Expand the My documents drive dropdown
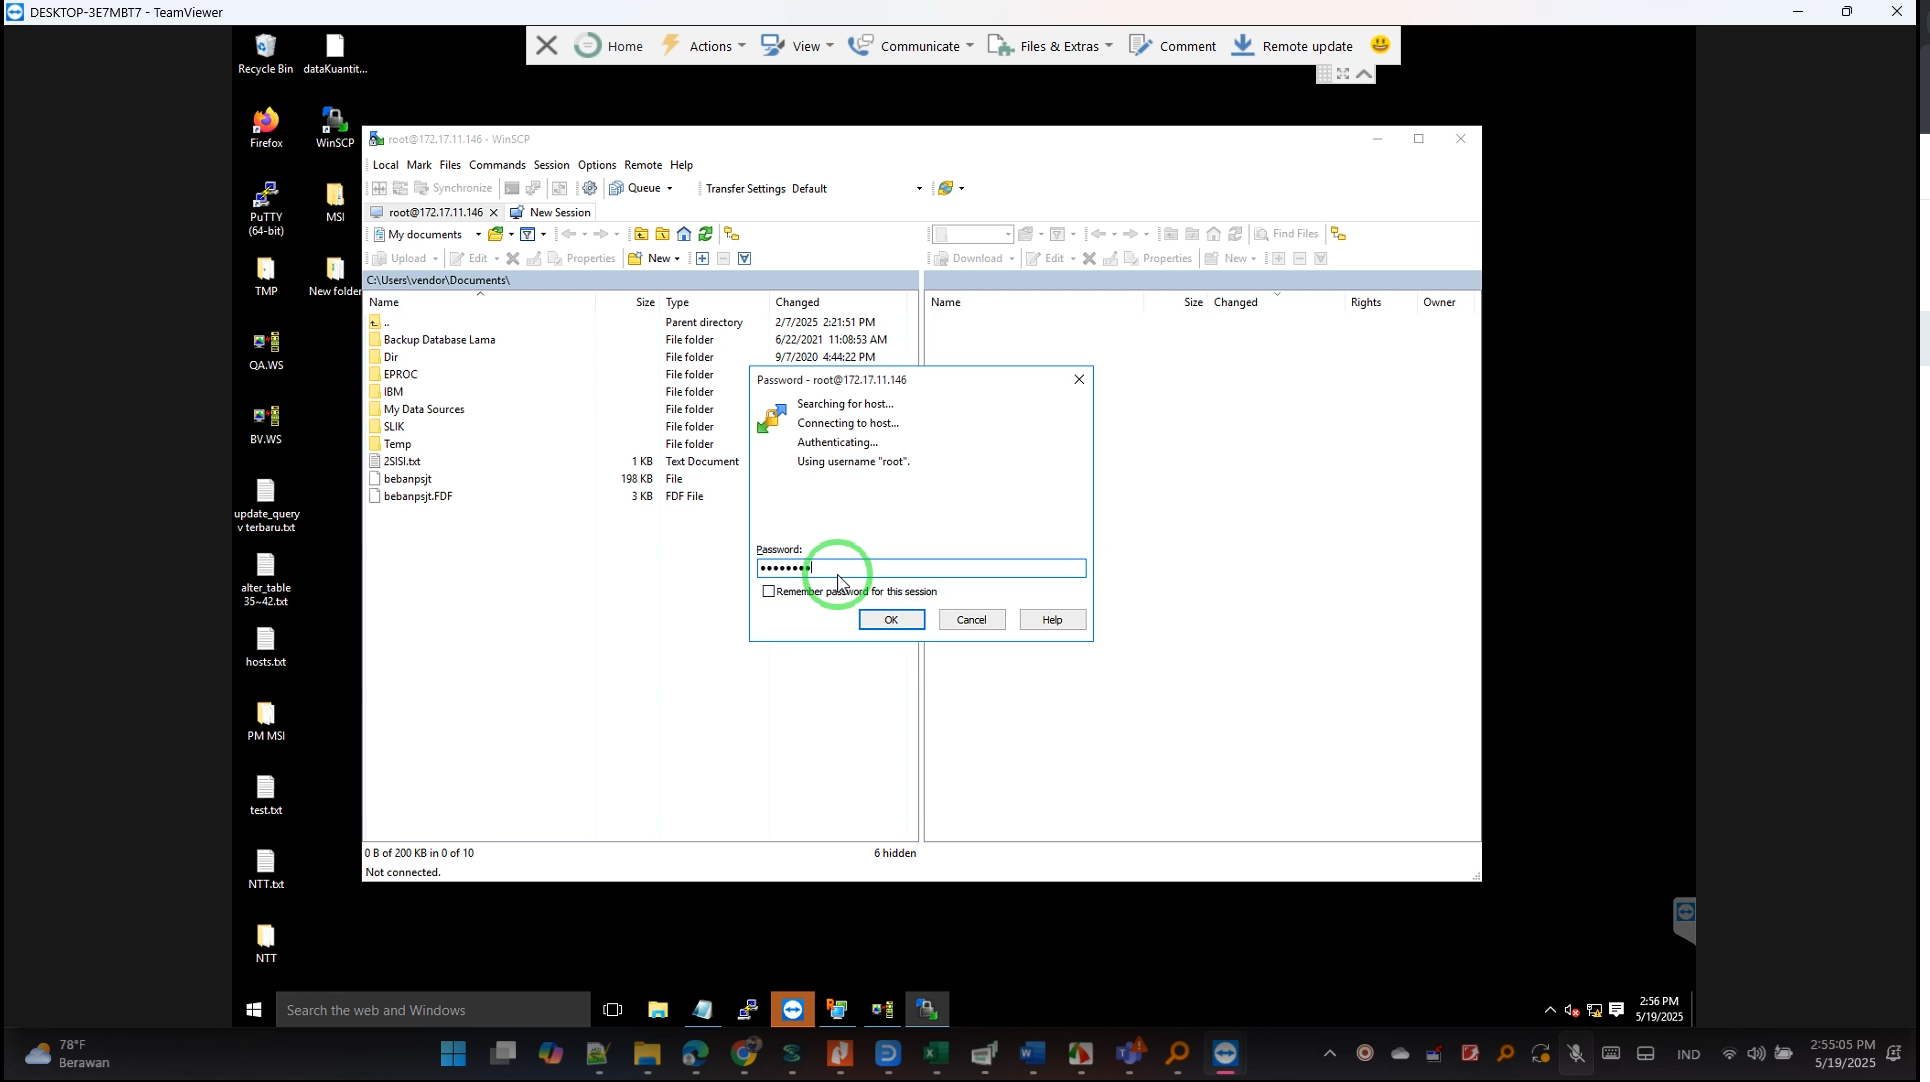This screenshot has width=1930, height=1082. coord(478,234)
